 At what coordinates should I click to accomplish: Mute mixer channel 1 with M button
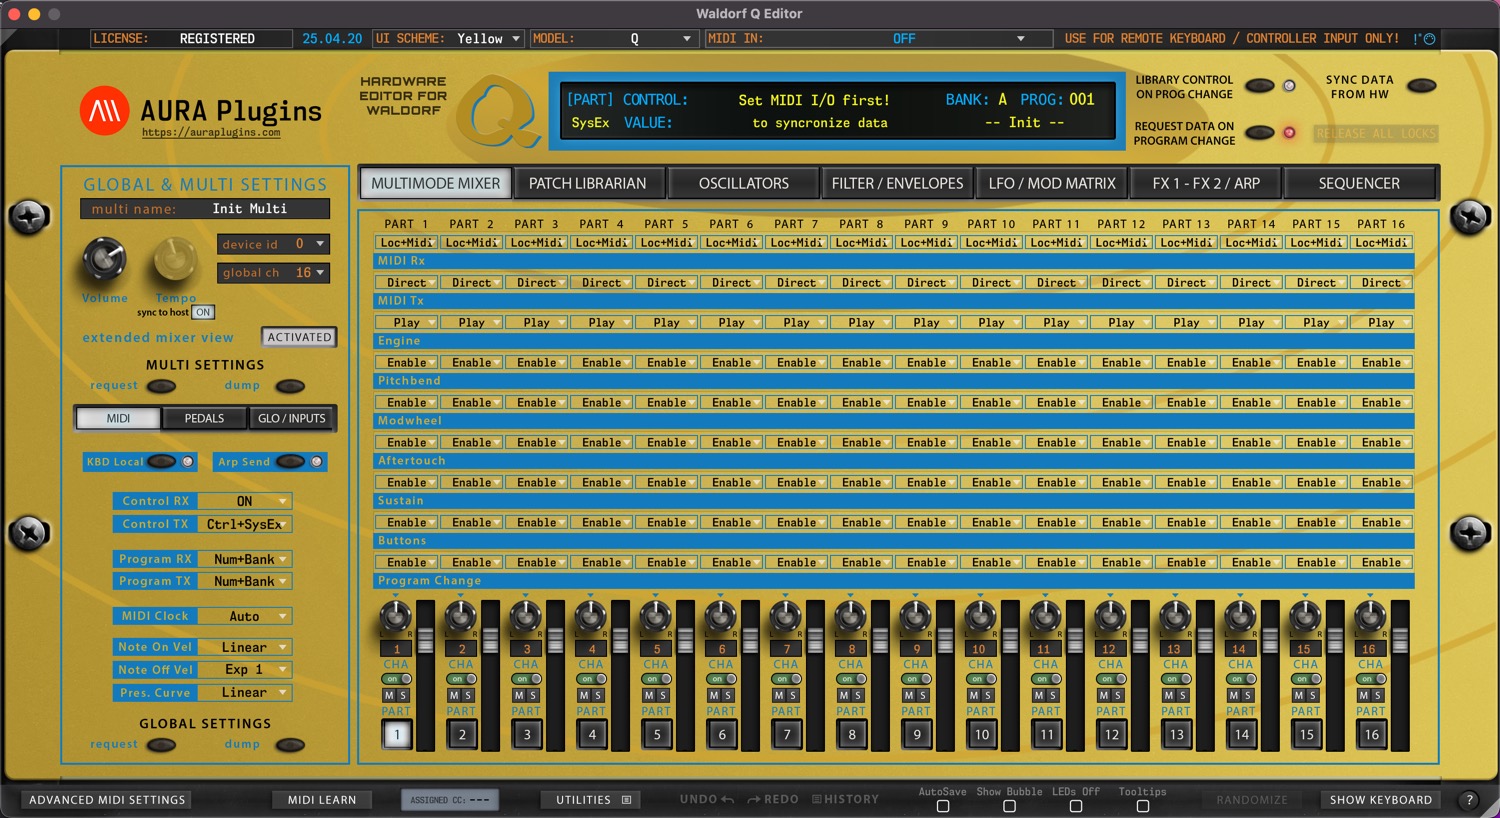tap(390, 695)
